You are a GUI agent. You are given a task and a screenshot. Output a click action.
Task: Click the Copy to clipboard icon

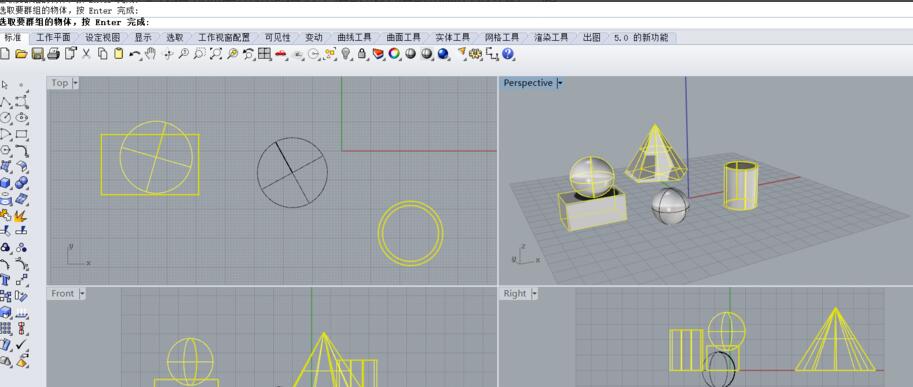pyautogui.click(x=102, y=54)
